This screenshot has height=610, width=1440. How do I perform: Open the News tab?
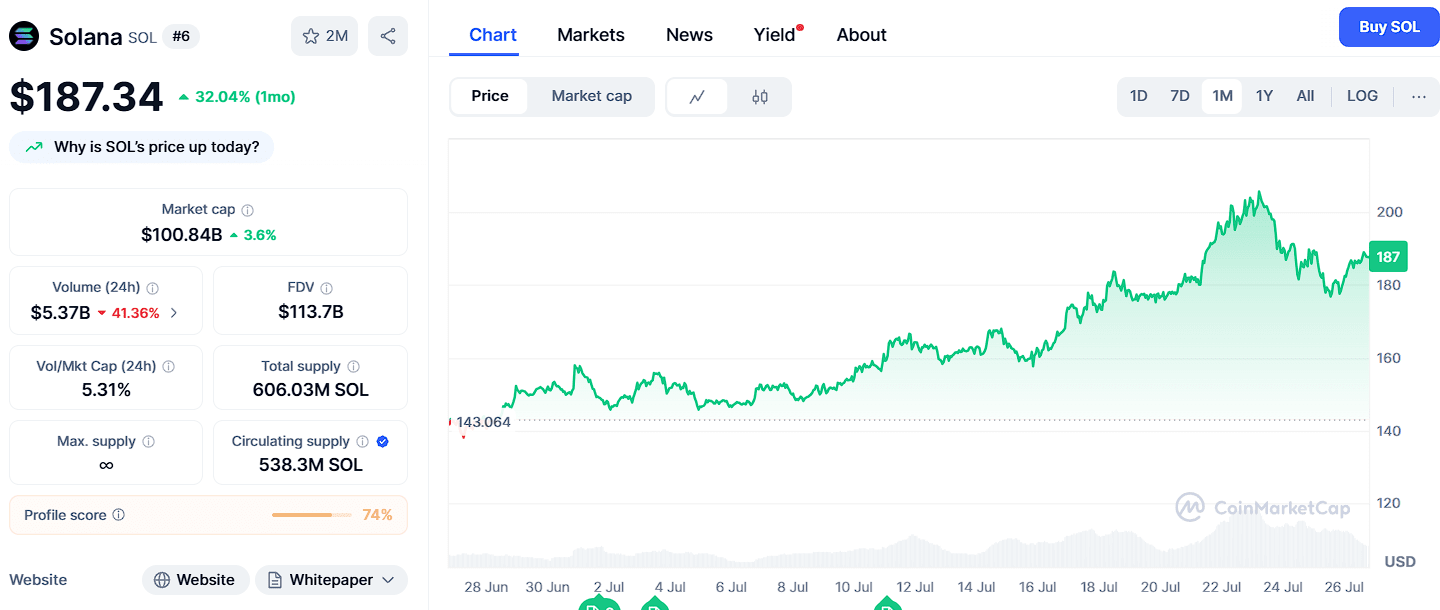point(689,35)
